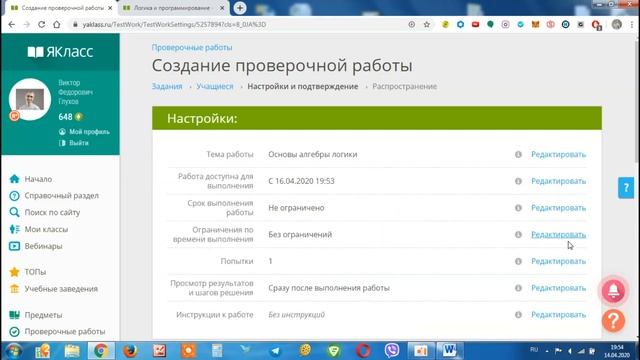
Task: Open Viber from the taskbar
Action: point(391,351)
